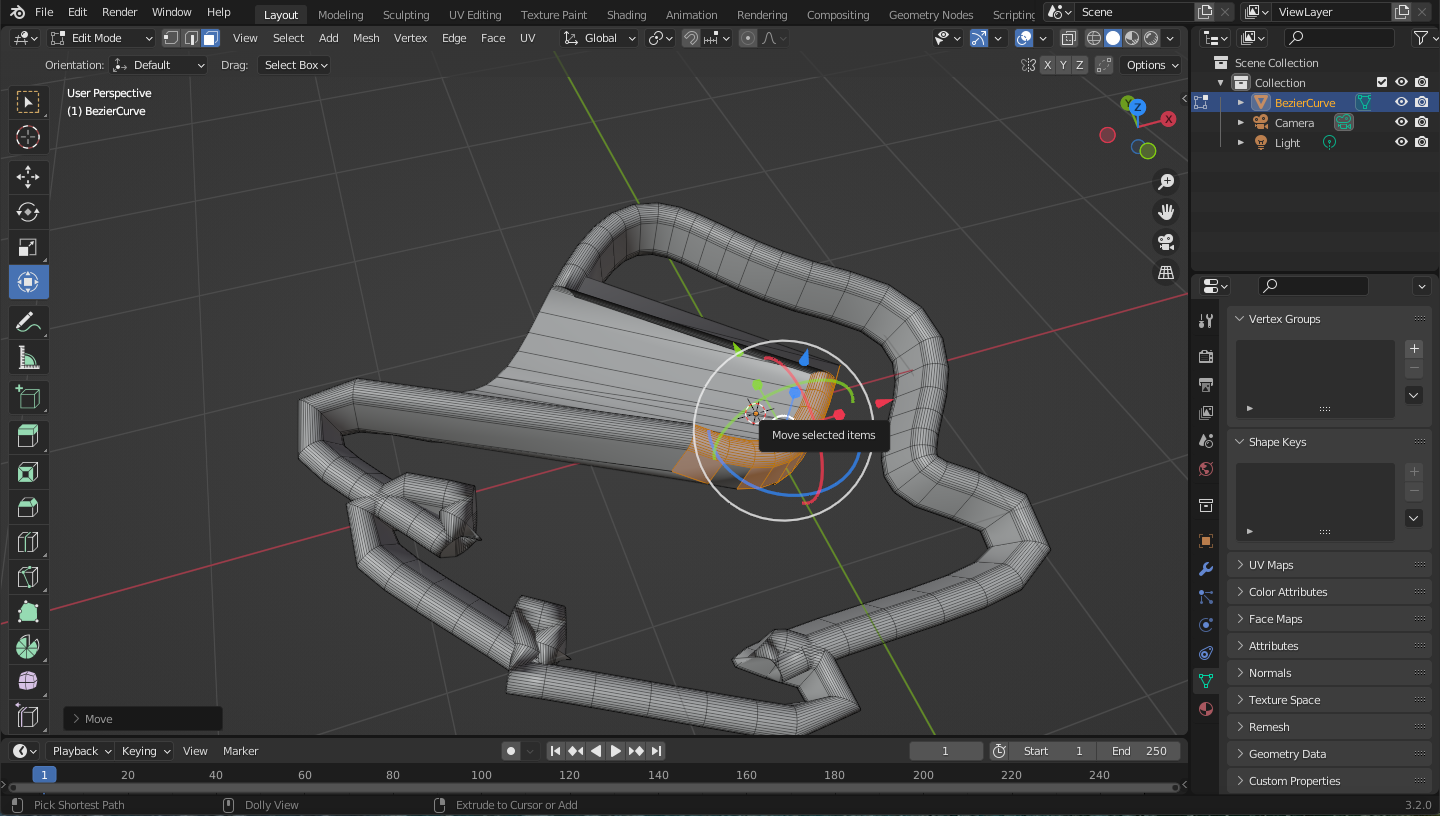The height and width of the screenshot is (816, 1440).
Task: Expand the Move operator panel
Action: click(x=143, y=719)
